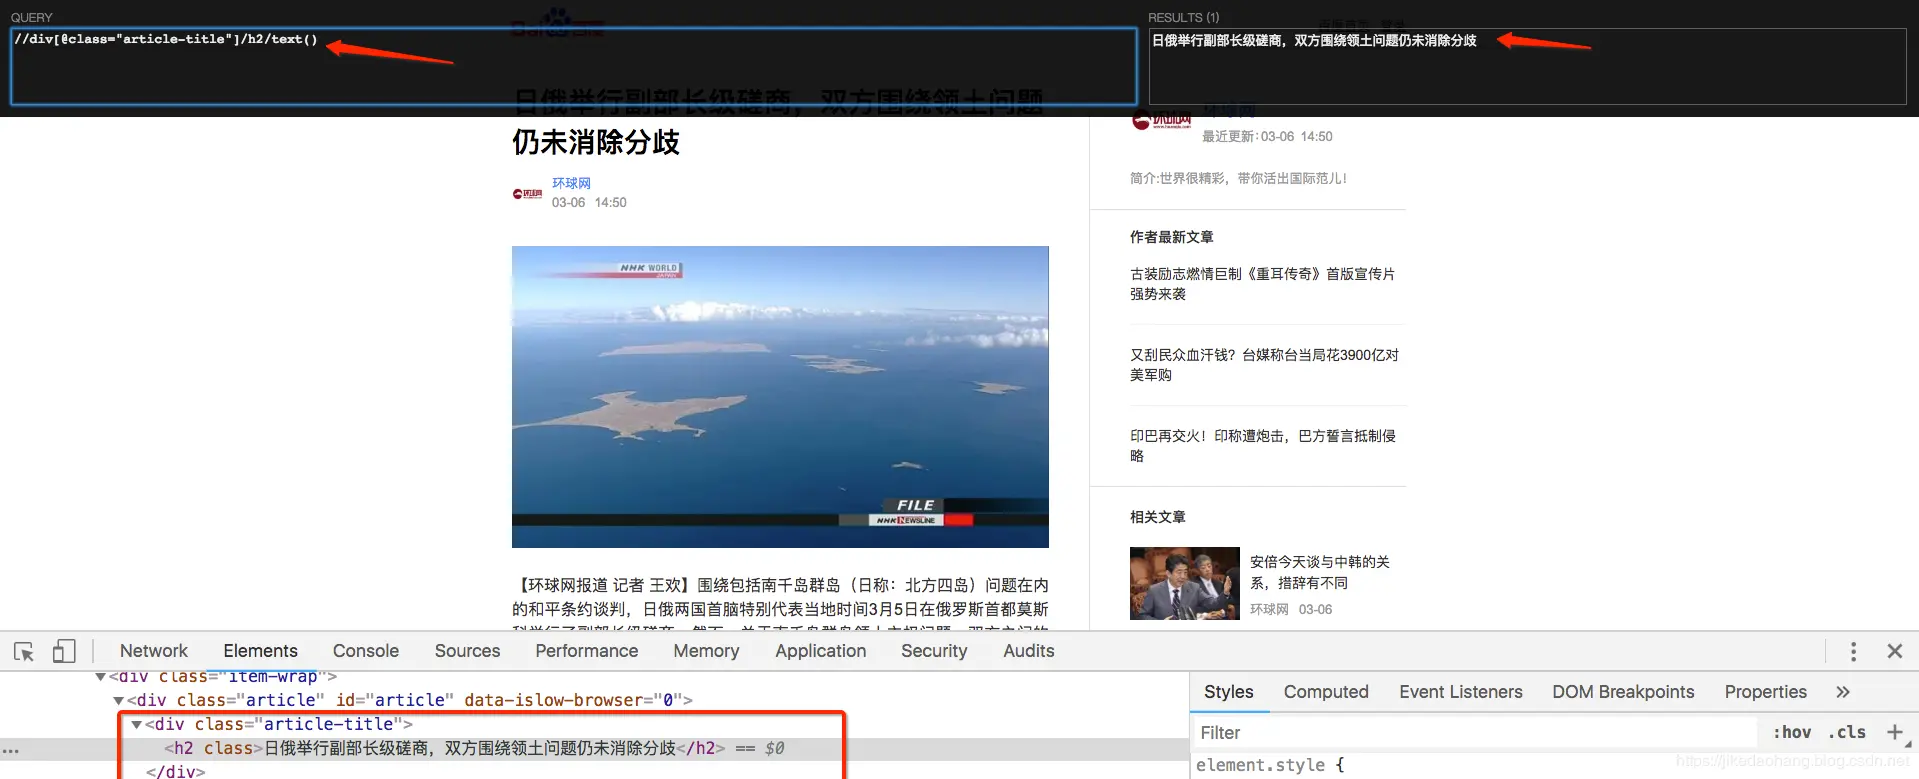Open article 又刮民众血汗钱？台媒称台当局
1919x779 pixels.
coord(1264,365)
